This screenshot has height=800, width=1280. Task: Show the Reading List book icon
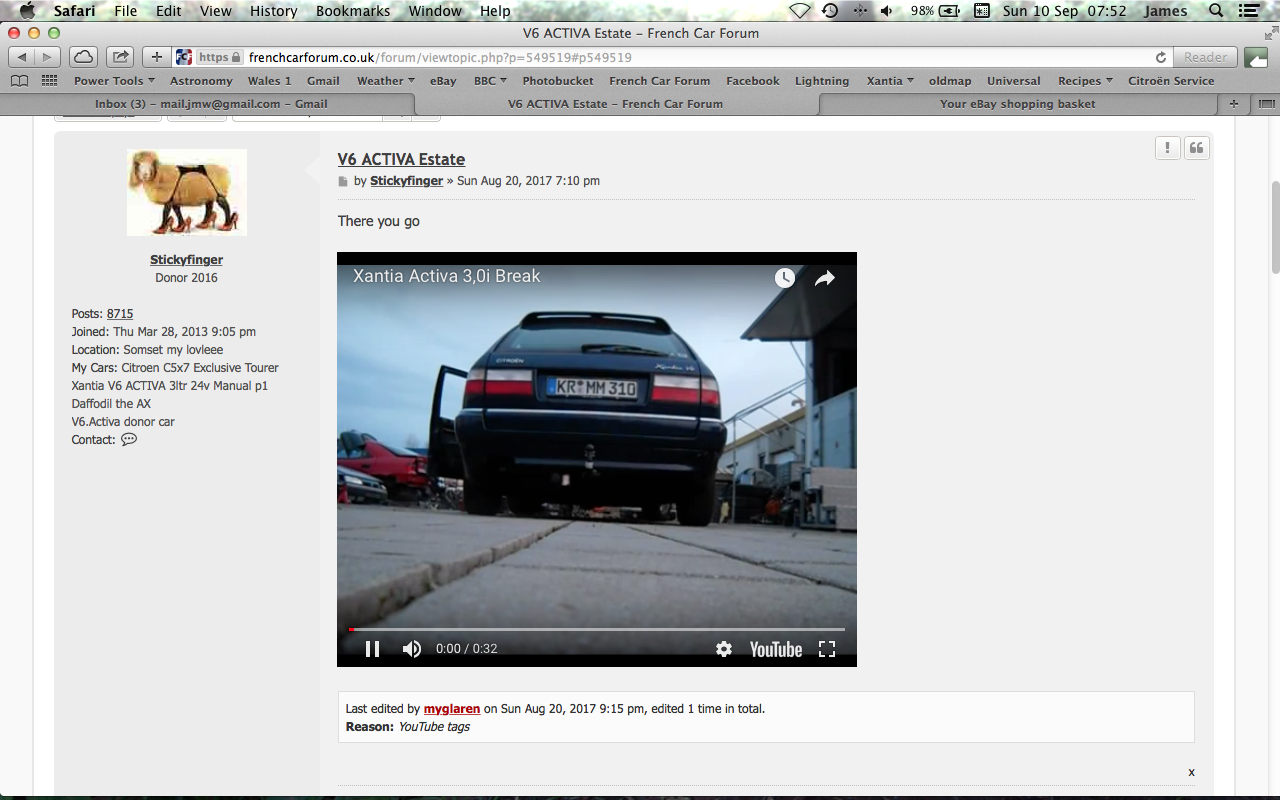click(19, 81)
